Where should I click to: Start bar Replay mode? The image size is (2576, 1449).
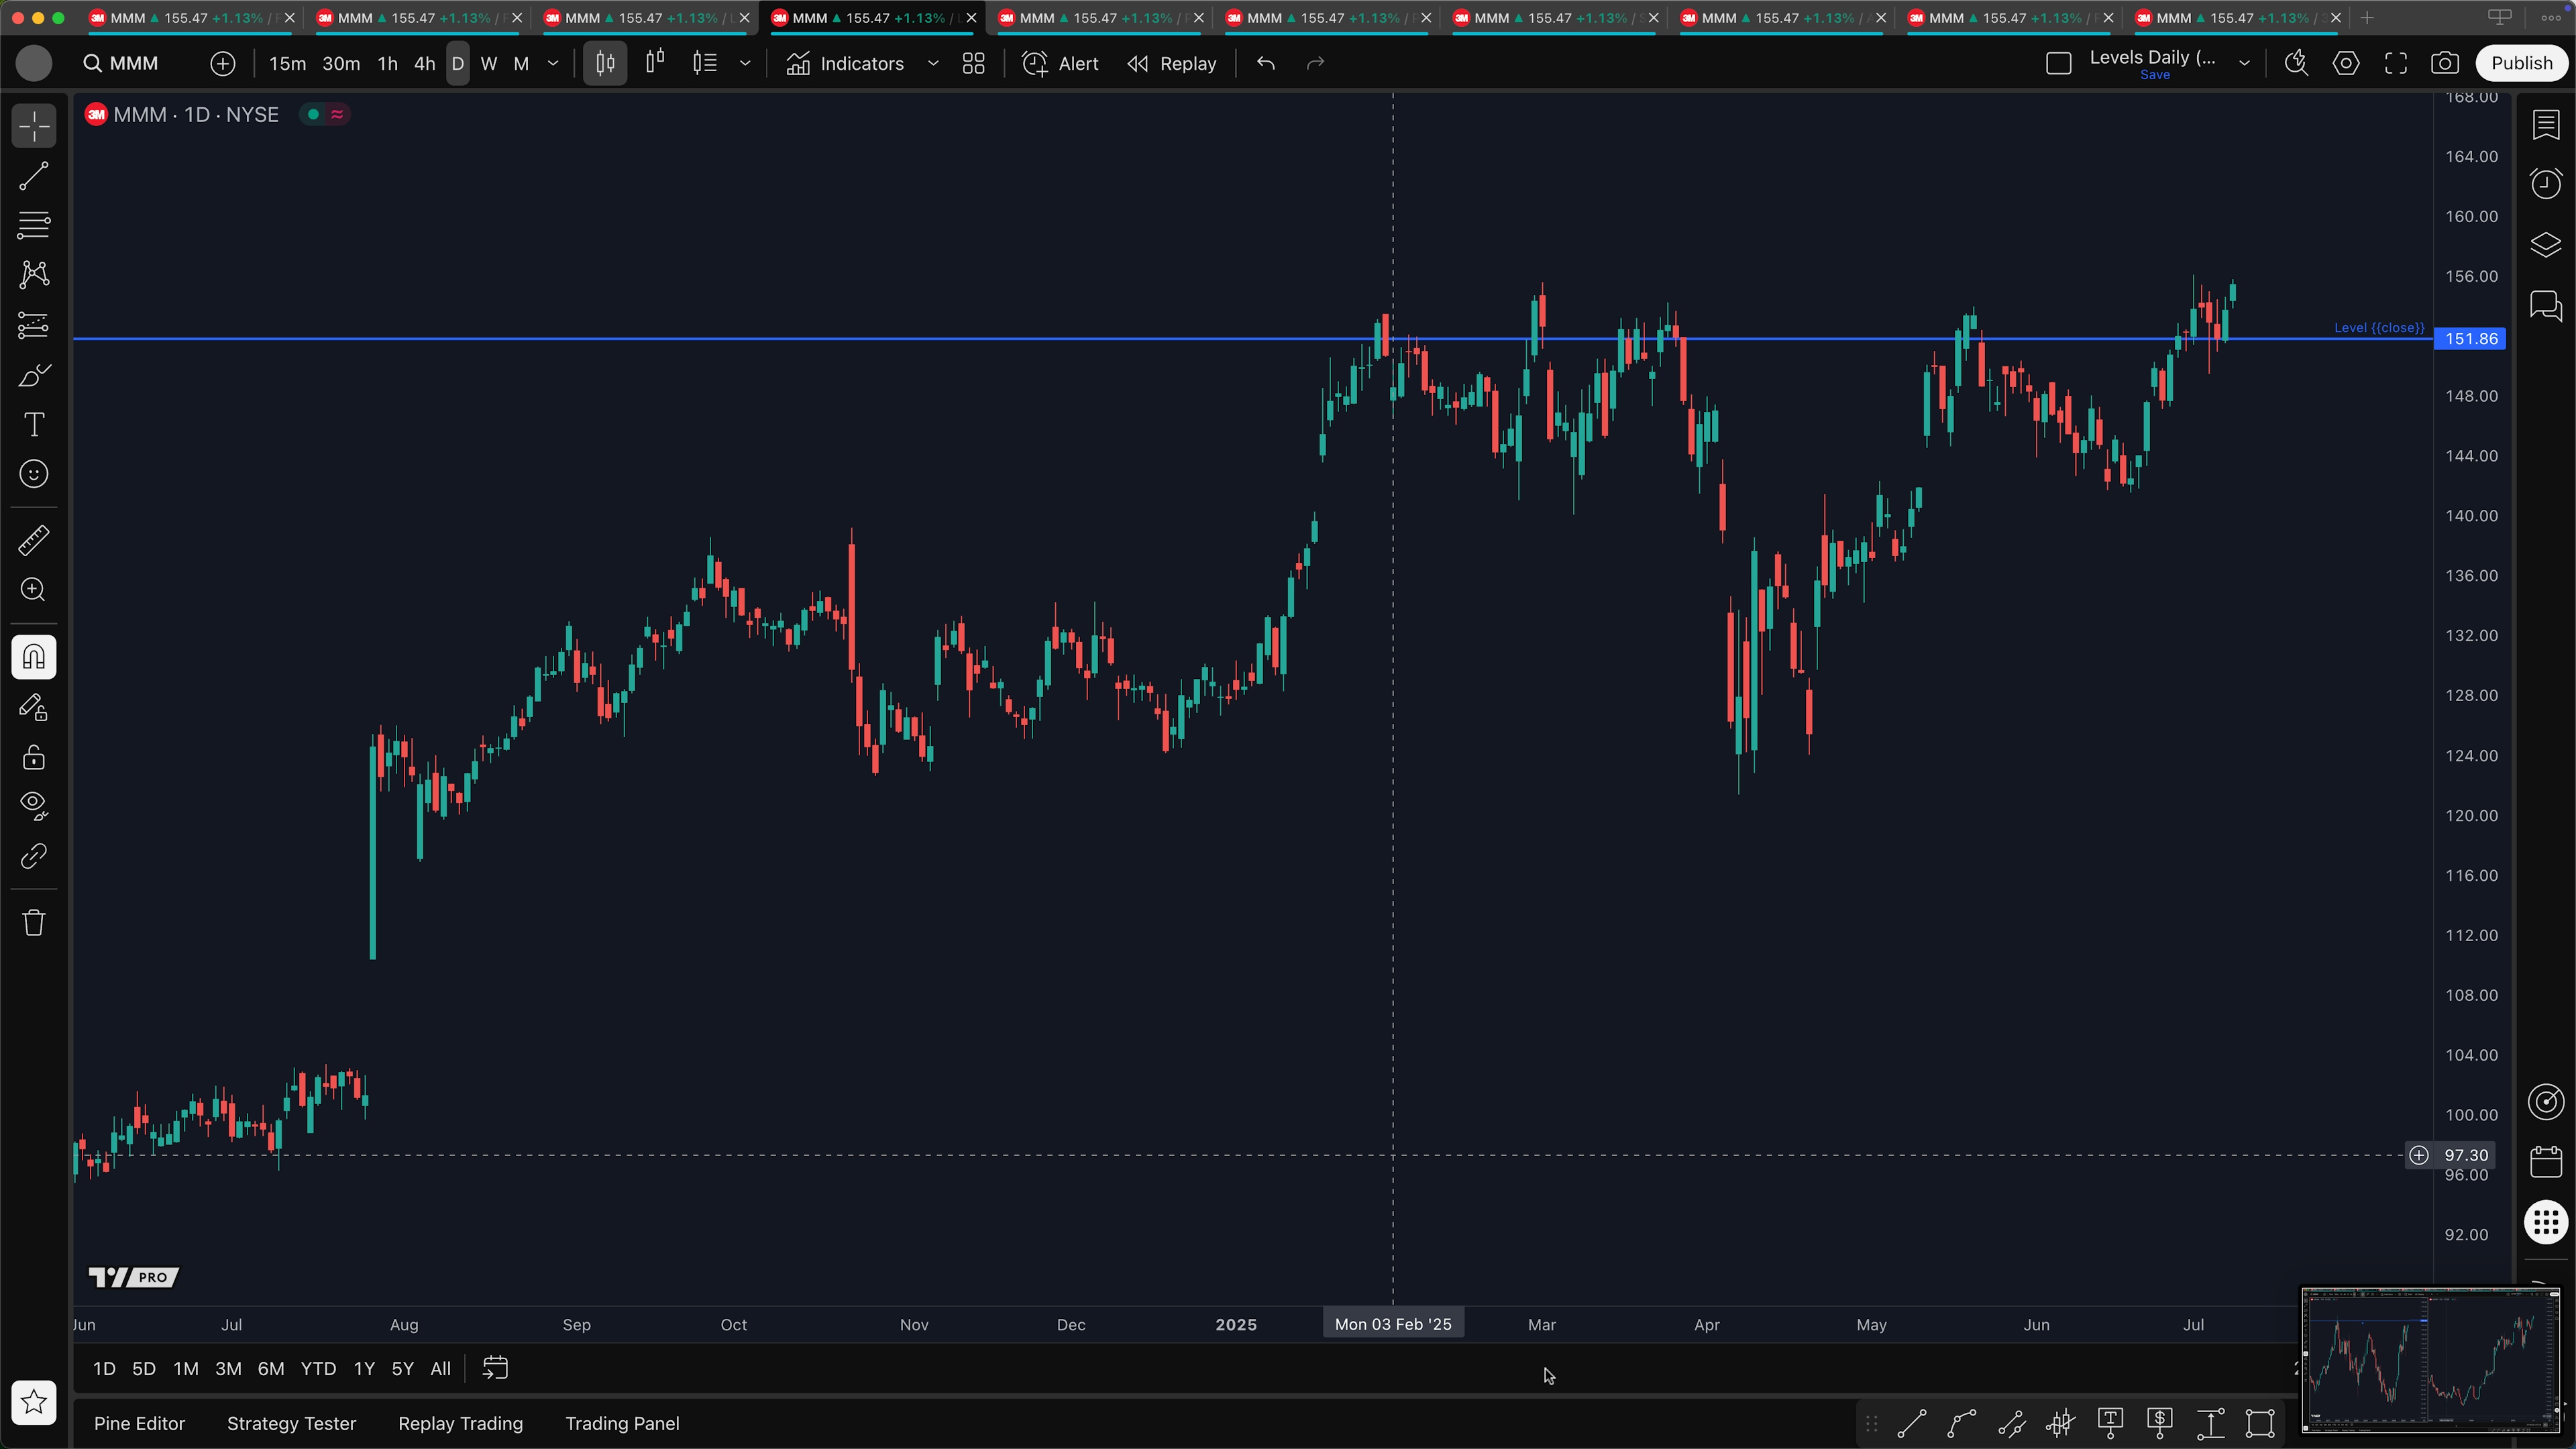coord(1172,63)
